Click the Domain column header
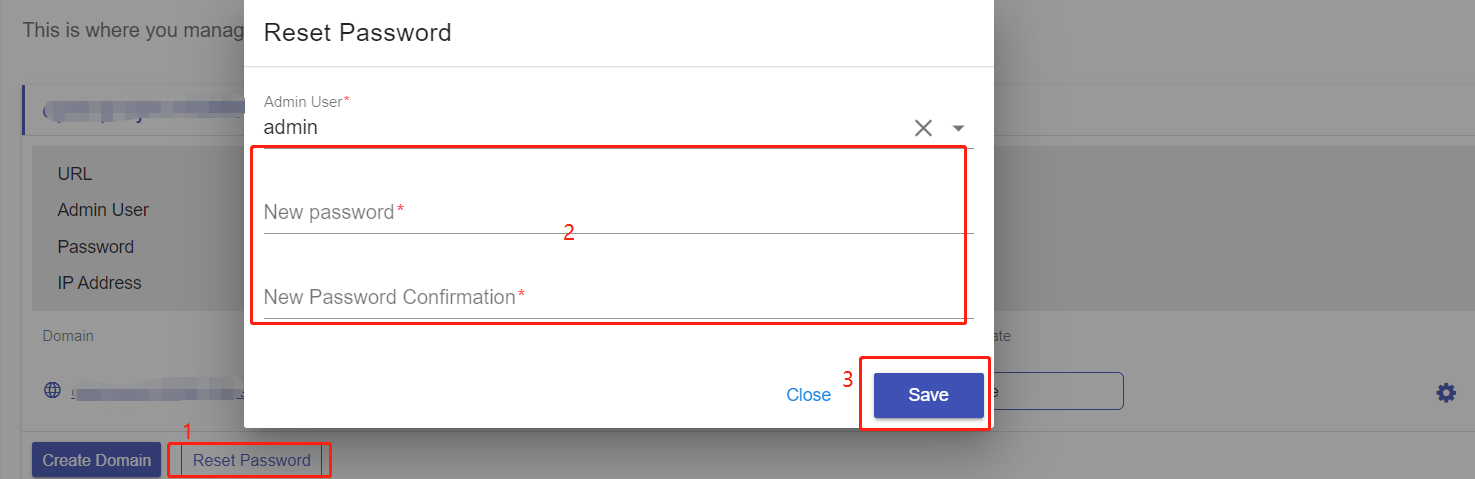This screenshot has width=1475, height=479. (x=68, y=336)
